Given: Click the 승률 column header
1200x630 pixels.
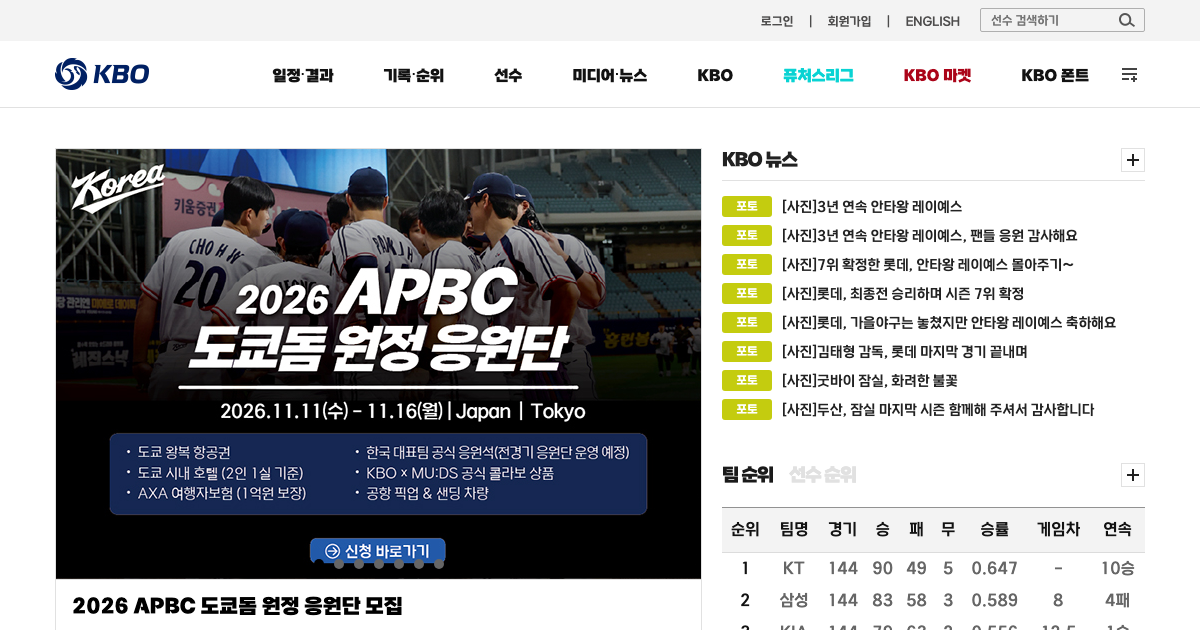Looking at the screenshot, I should (994, 529).
